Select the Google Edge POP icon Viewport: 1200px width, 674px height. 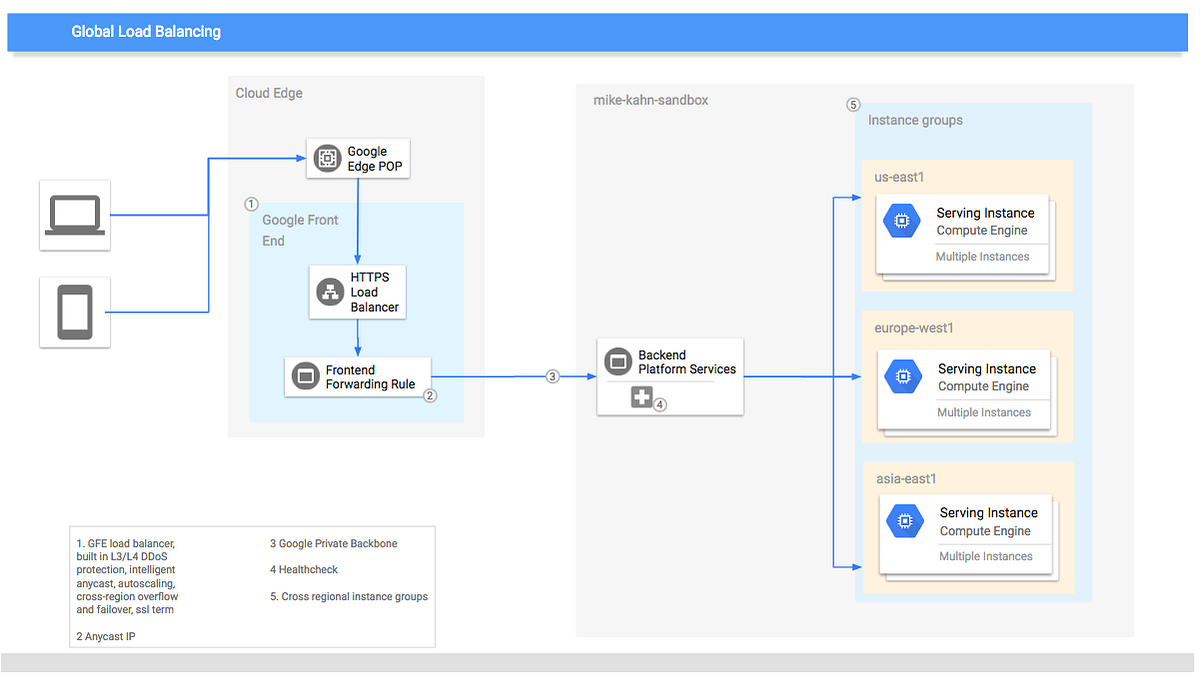[326, 158]
